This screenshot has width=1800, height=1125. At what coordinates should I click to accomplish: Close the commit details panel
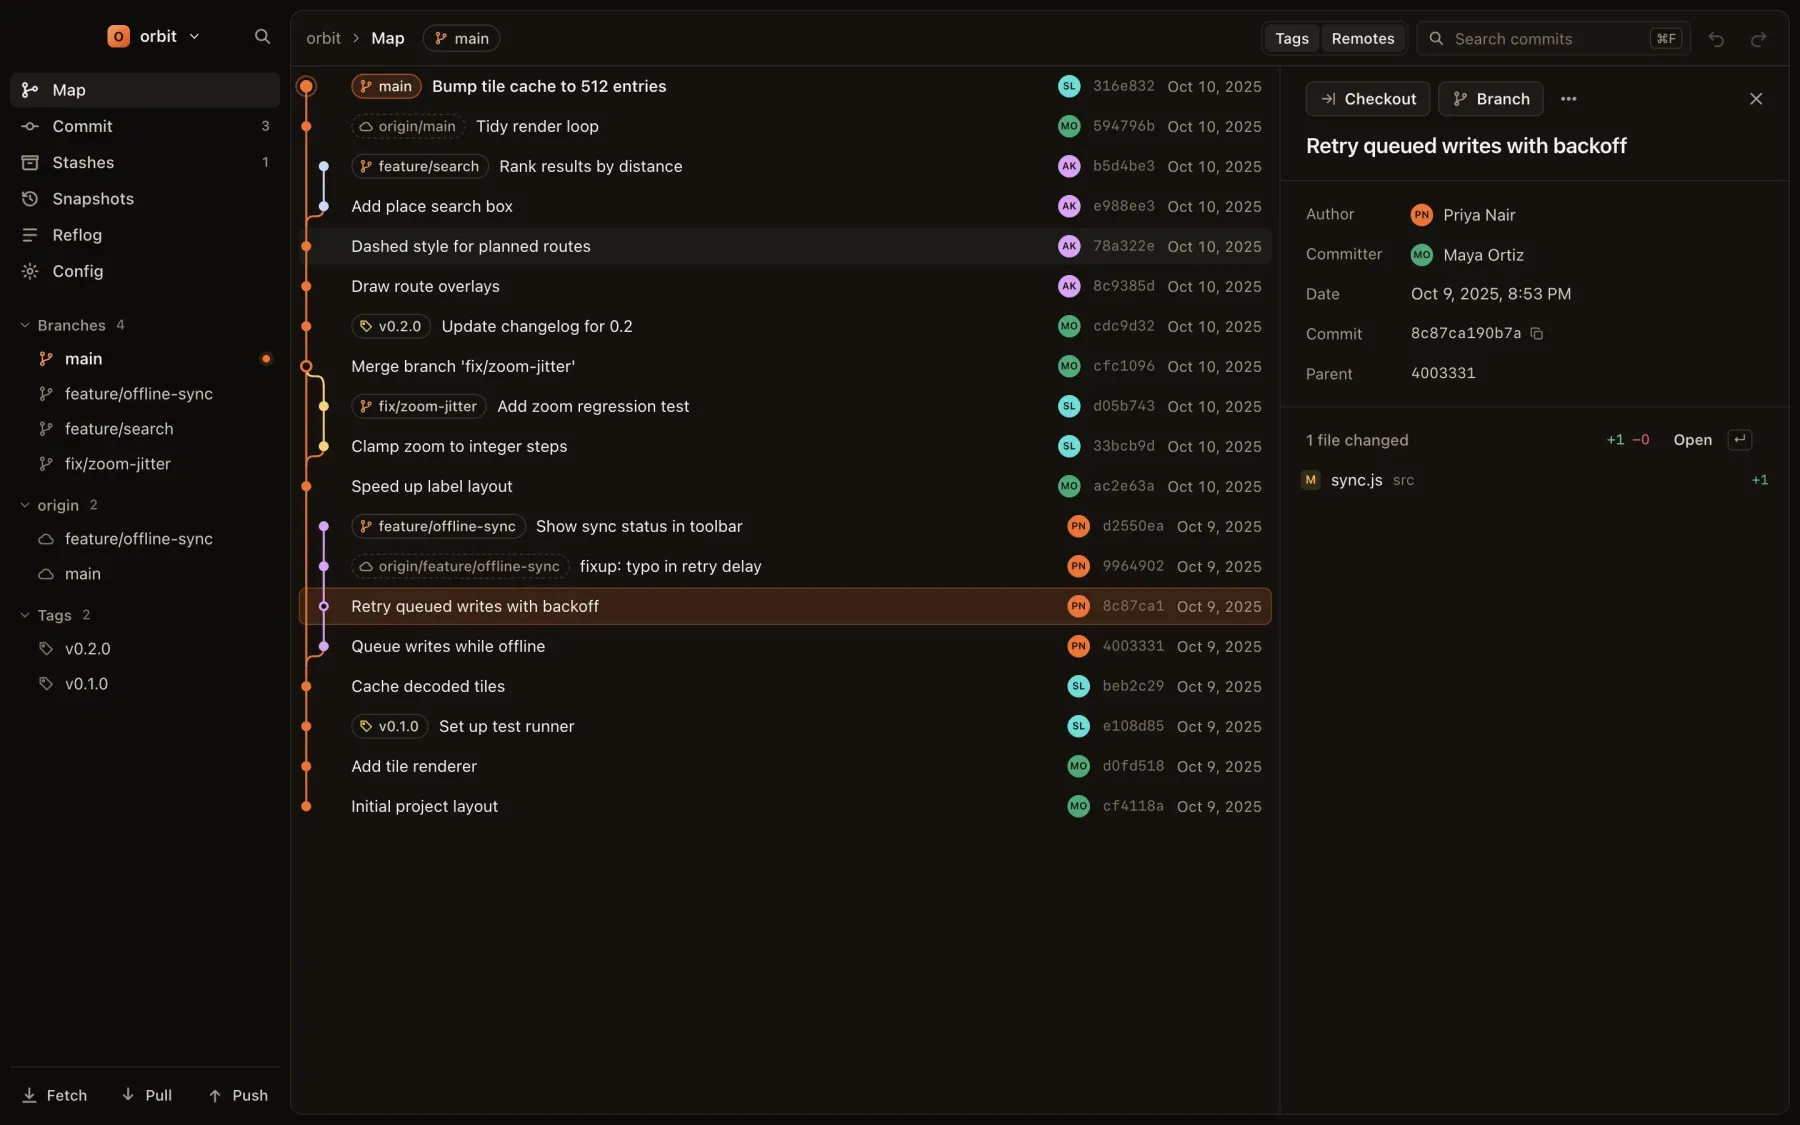click(x=1756, y=99)
